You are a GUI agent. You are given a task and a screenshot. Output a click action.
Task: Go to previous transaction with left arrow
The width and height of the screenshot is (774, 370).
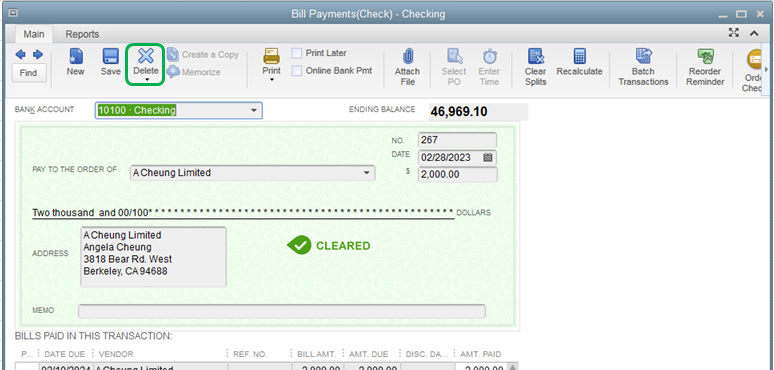[x=20, y=54]
